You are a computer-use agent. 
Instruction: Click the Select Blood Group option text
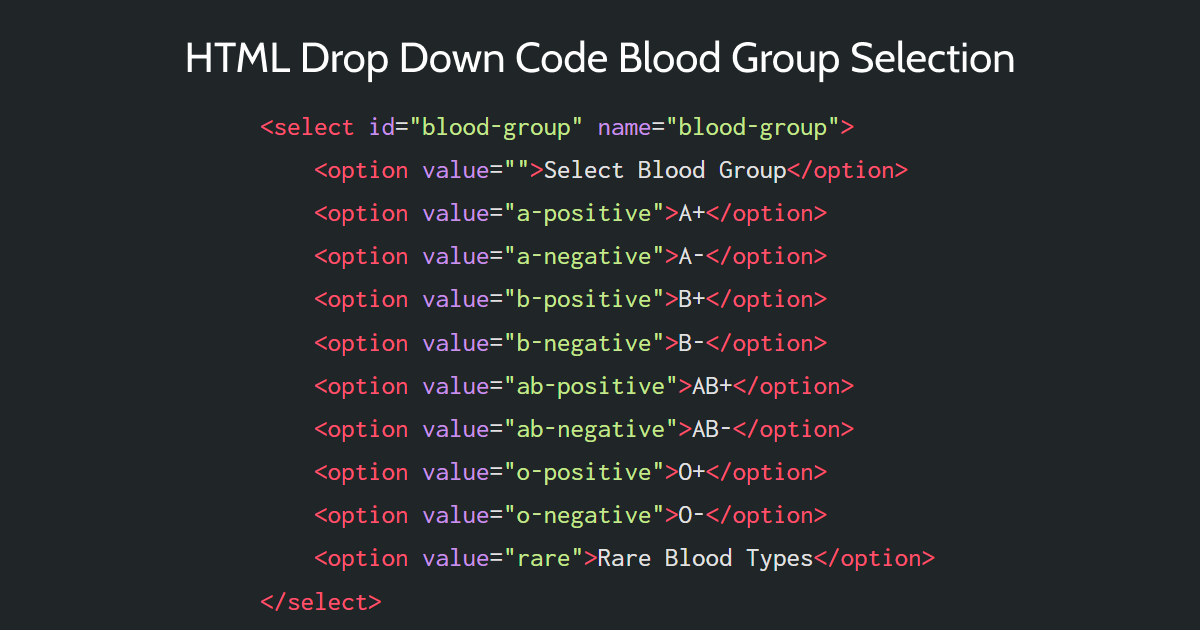[665, 171]
